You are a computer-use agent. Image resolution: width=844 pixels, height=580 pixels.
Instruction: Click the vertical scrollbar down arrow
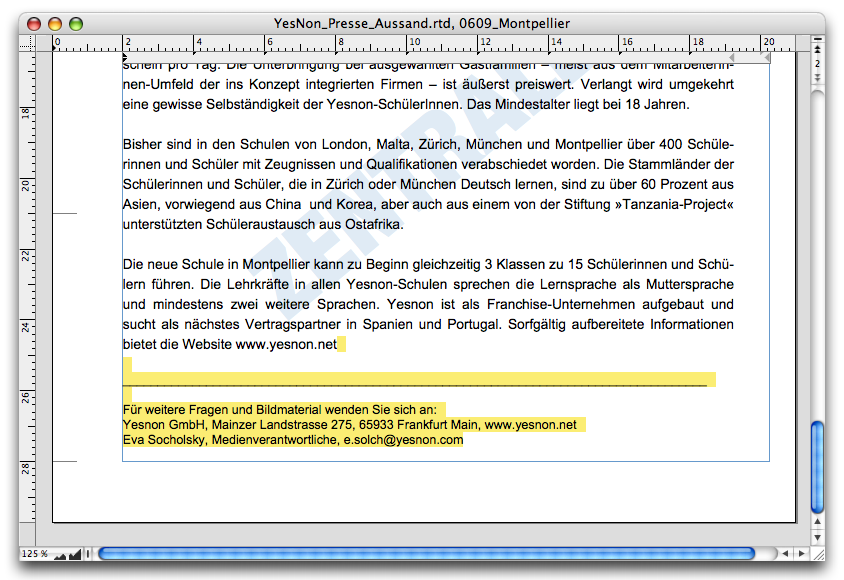coord(818,536)
